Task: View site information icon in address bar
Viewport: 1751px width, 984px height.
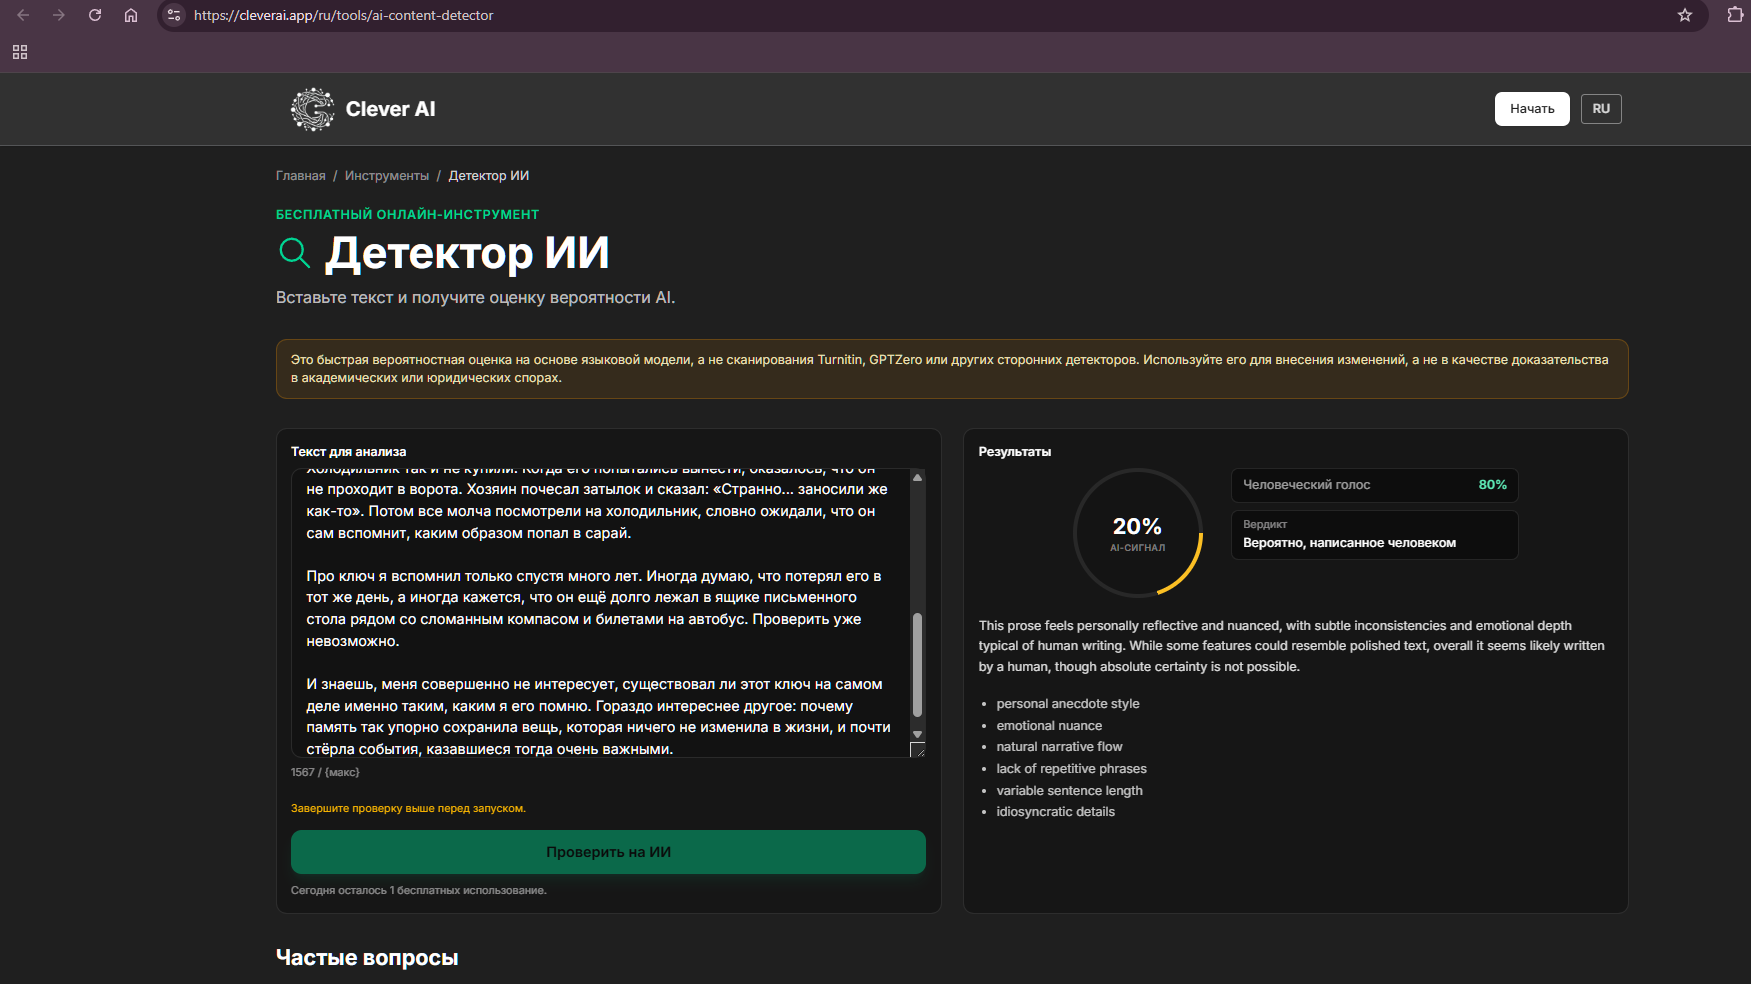Action: (174, 15)
